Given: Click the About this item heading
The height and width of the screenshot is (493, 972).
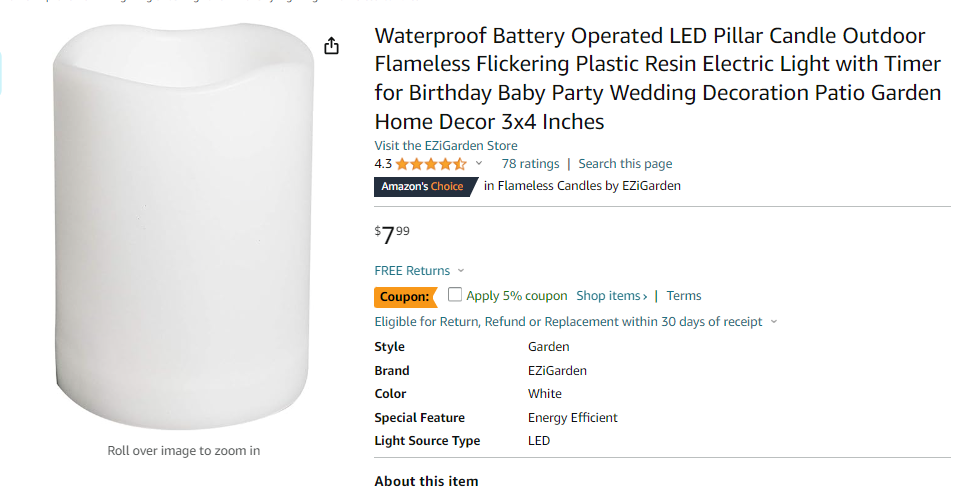Looking at the screenshot, I should (x=426, y=481).
